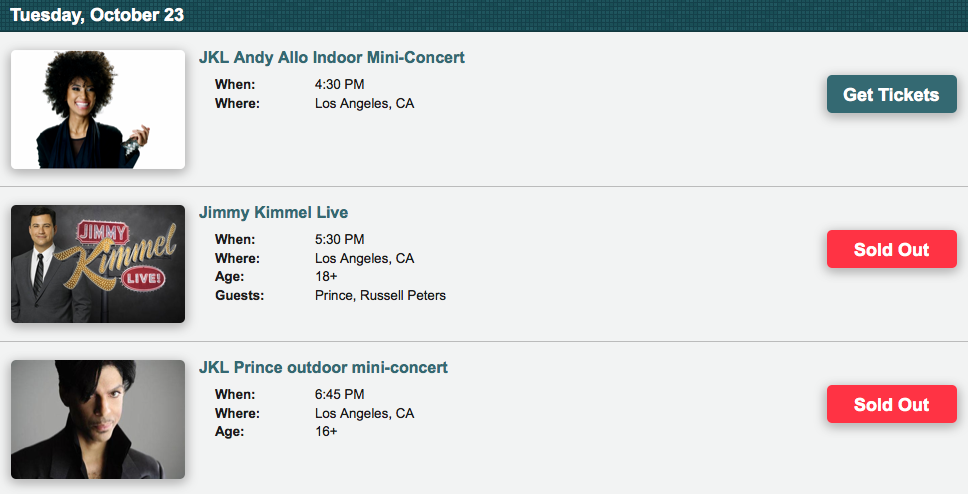
Task: Click the Andy Allo photo thumbnail
Action: coord(98,109)
